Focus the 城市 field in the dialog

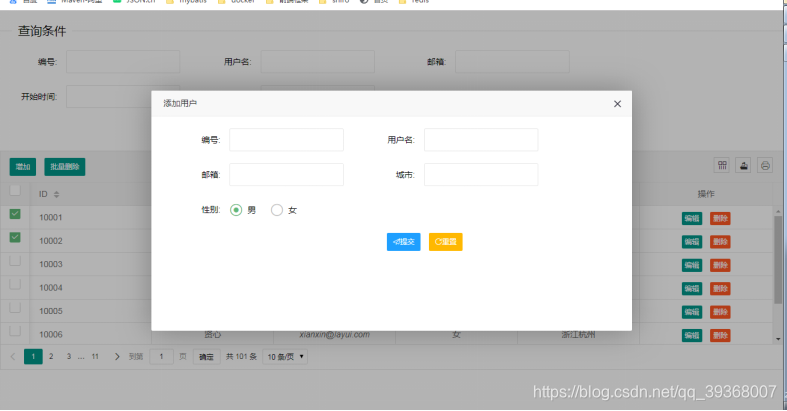(x=481, y=175)
